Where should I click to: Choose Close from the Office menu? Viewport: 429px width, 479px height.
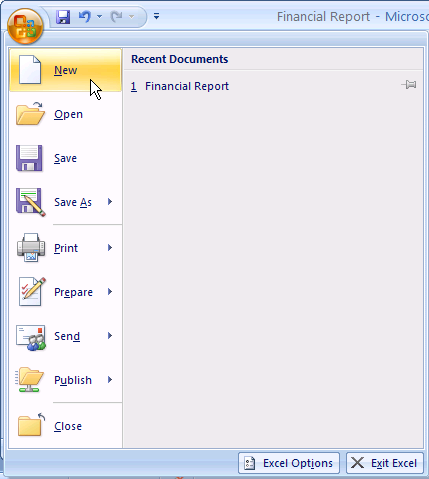coord(65,426)
